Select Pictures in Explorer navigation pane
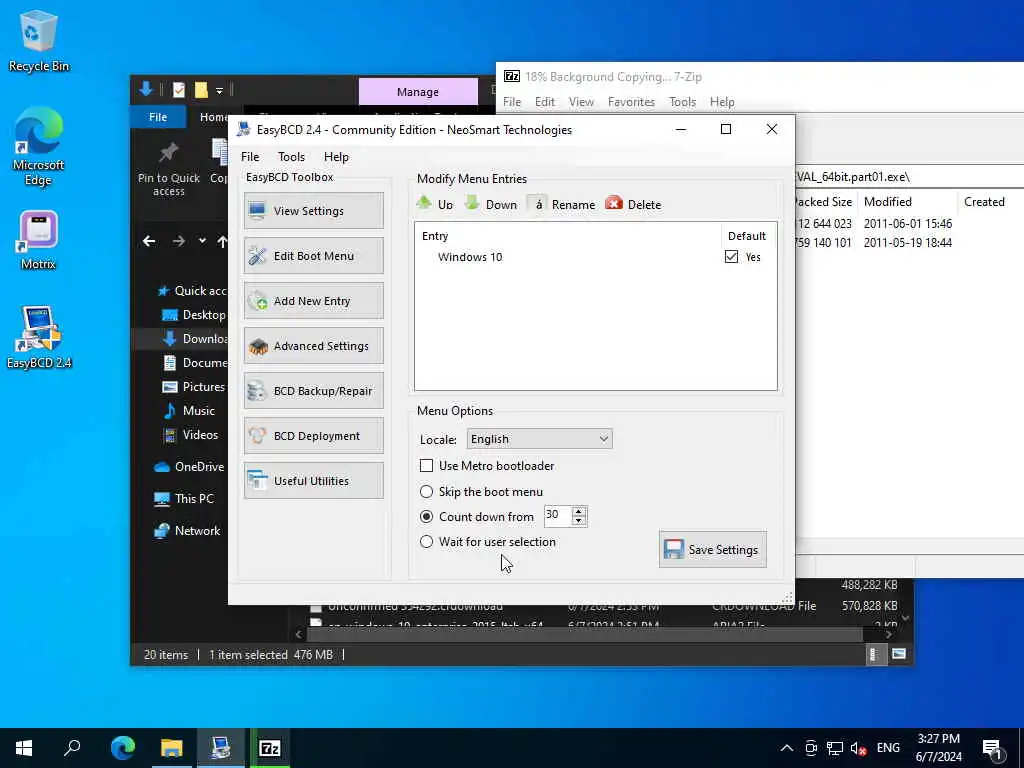Screen dimensions: 1024x768 click(193, 387)
